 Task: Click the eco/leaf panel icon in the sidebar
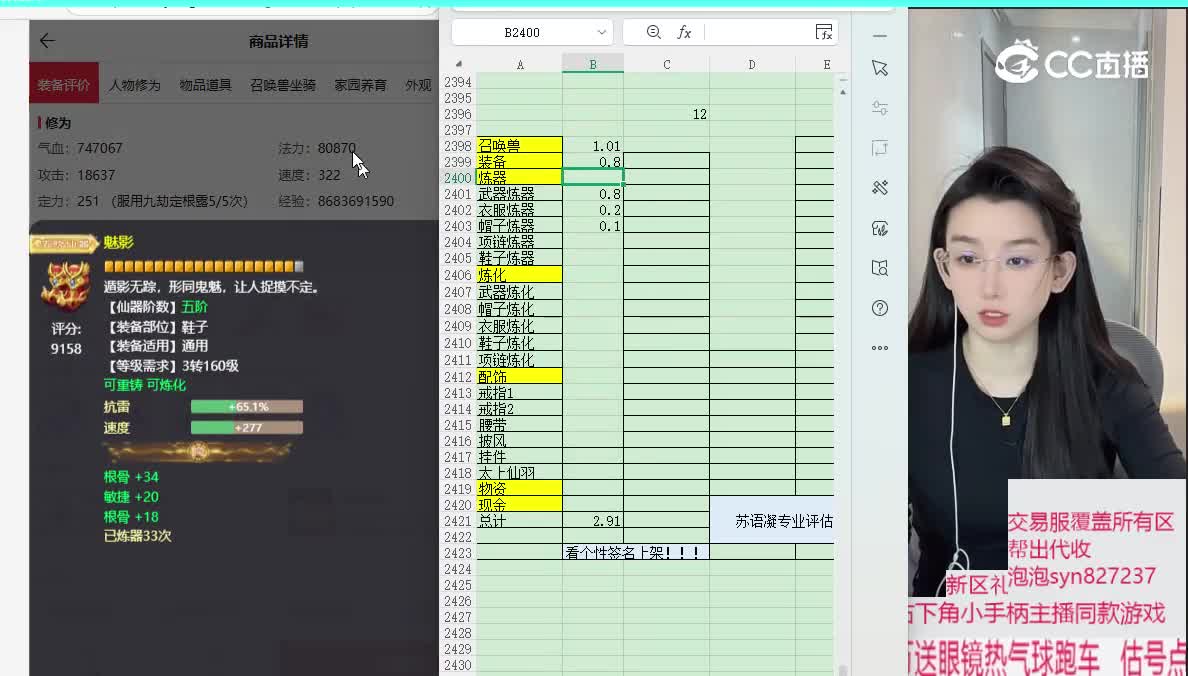pos(879,227)
